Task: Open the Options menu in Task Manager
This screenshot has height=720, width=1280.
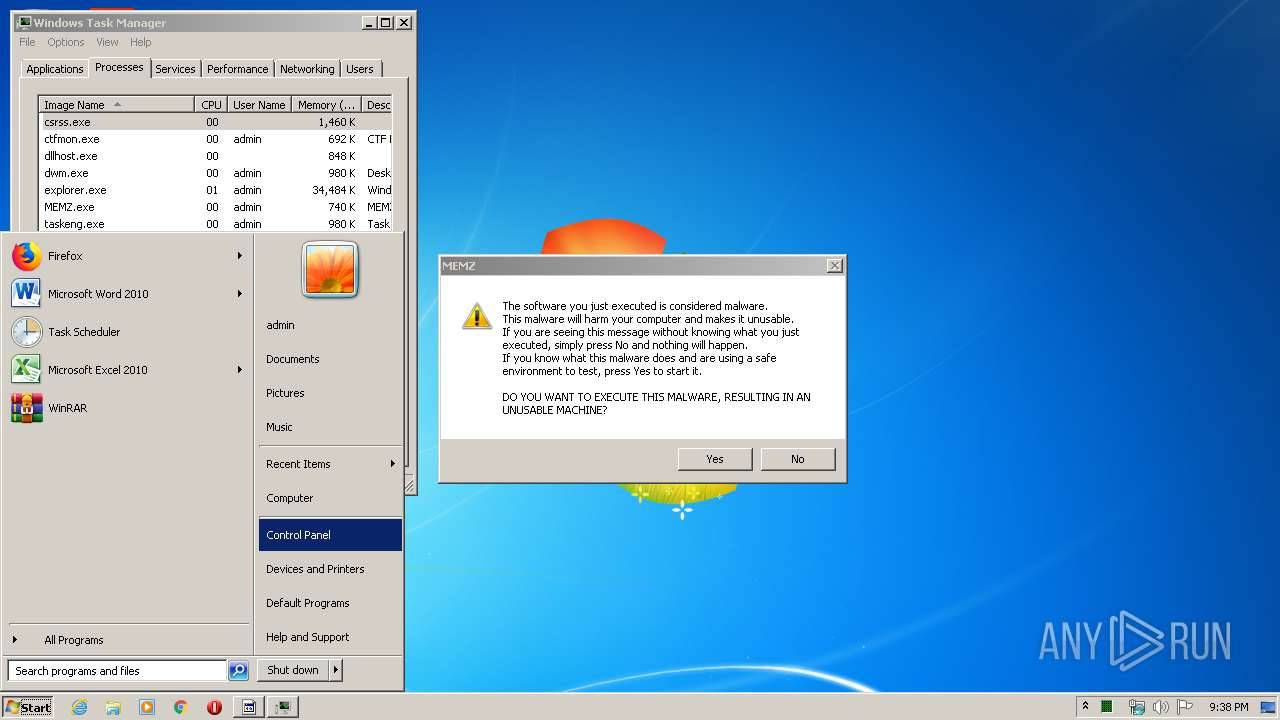Action: [x=66, y=42]
